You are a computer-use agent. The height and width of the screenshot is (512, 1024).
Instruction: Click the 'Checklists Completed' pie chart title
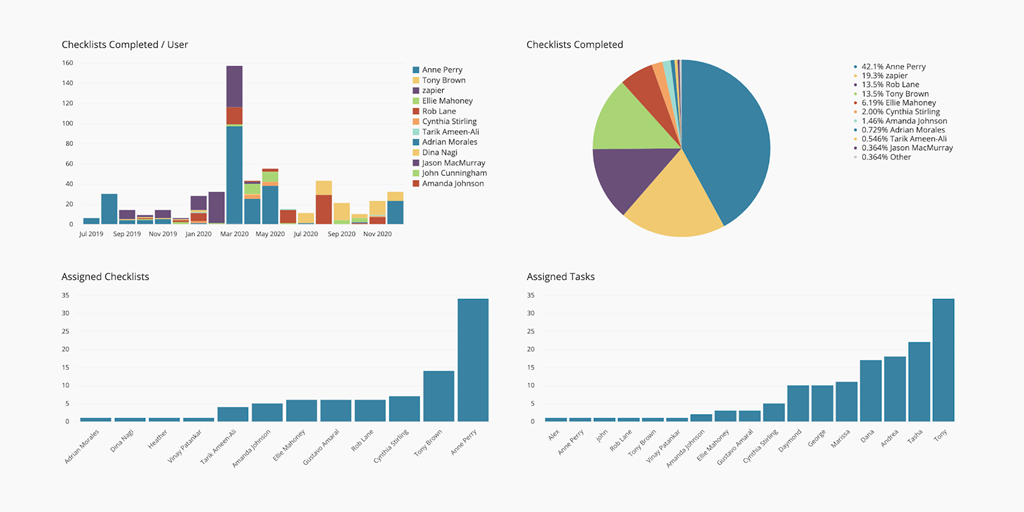575,44
